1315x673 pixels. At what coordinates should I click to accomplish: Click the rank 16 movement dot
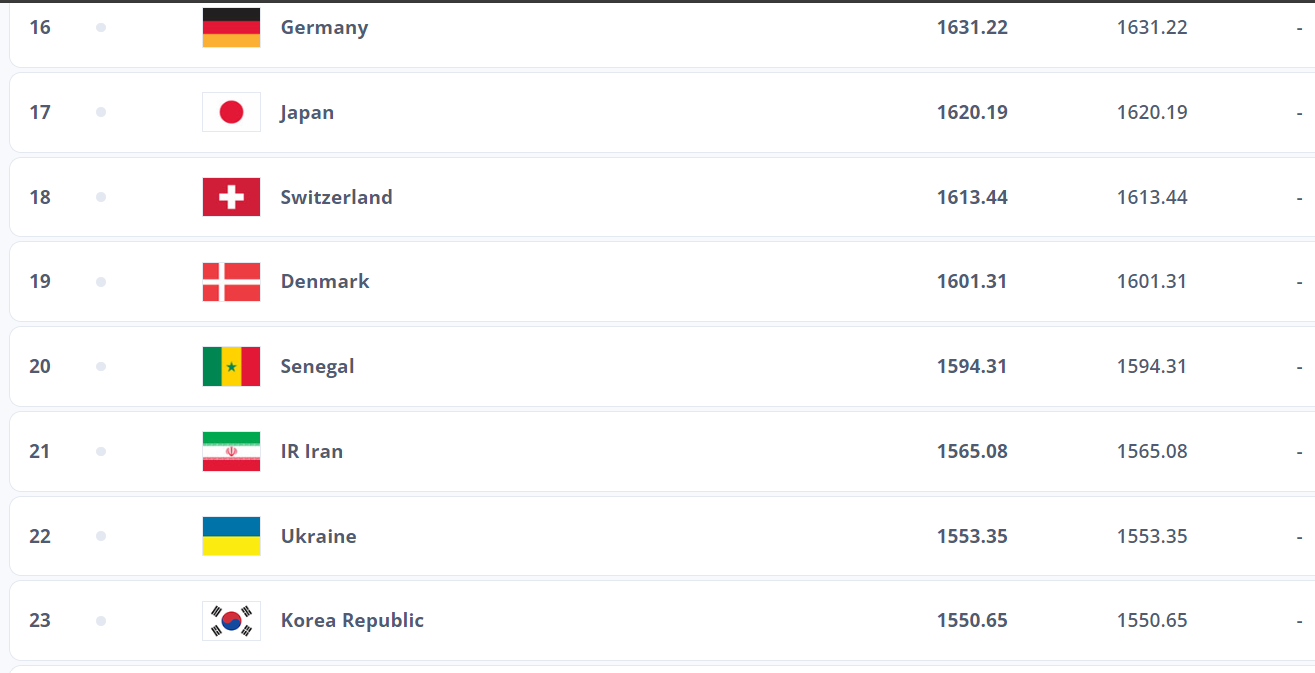pos(100,28)
